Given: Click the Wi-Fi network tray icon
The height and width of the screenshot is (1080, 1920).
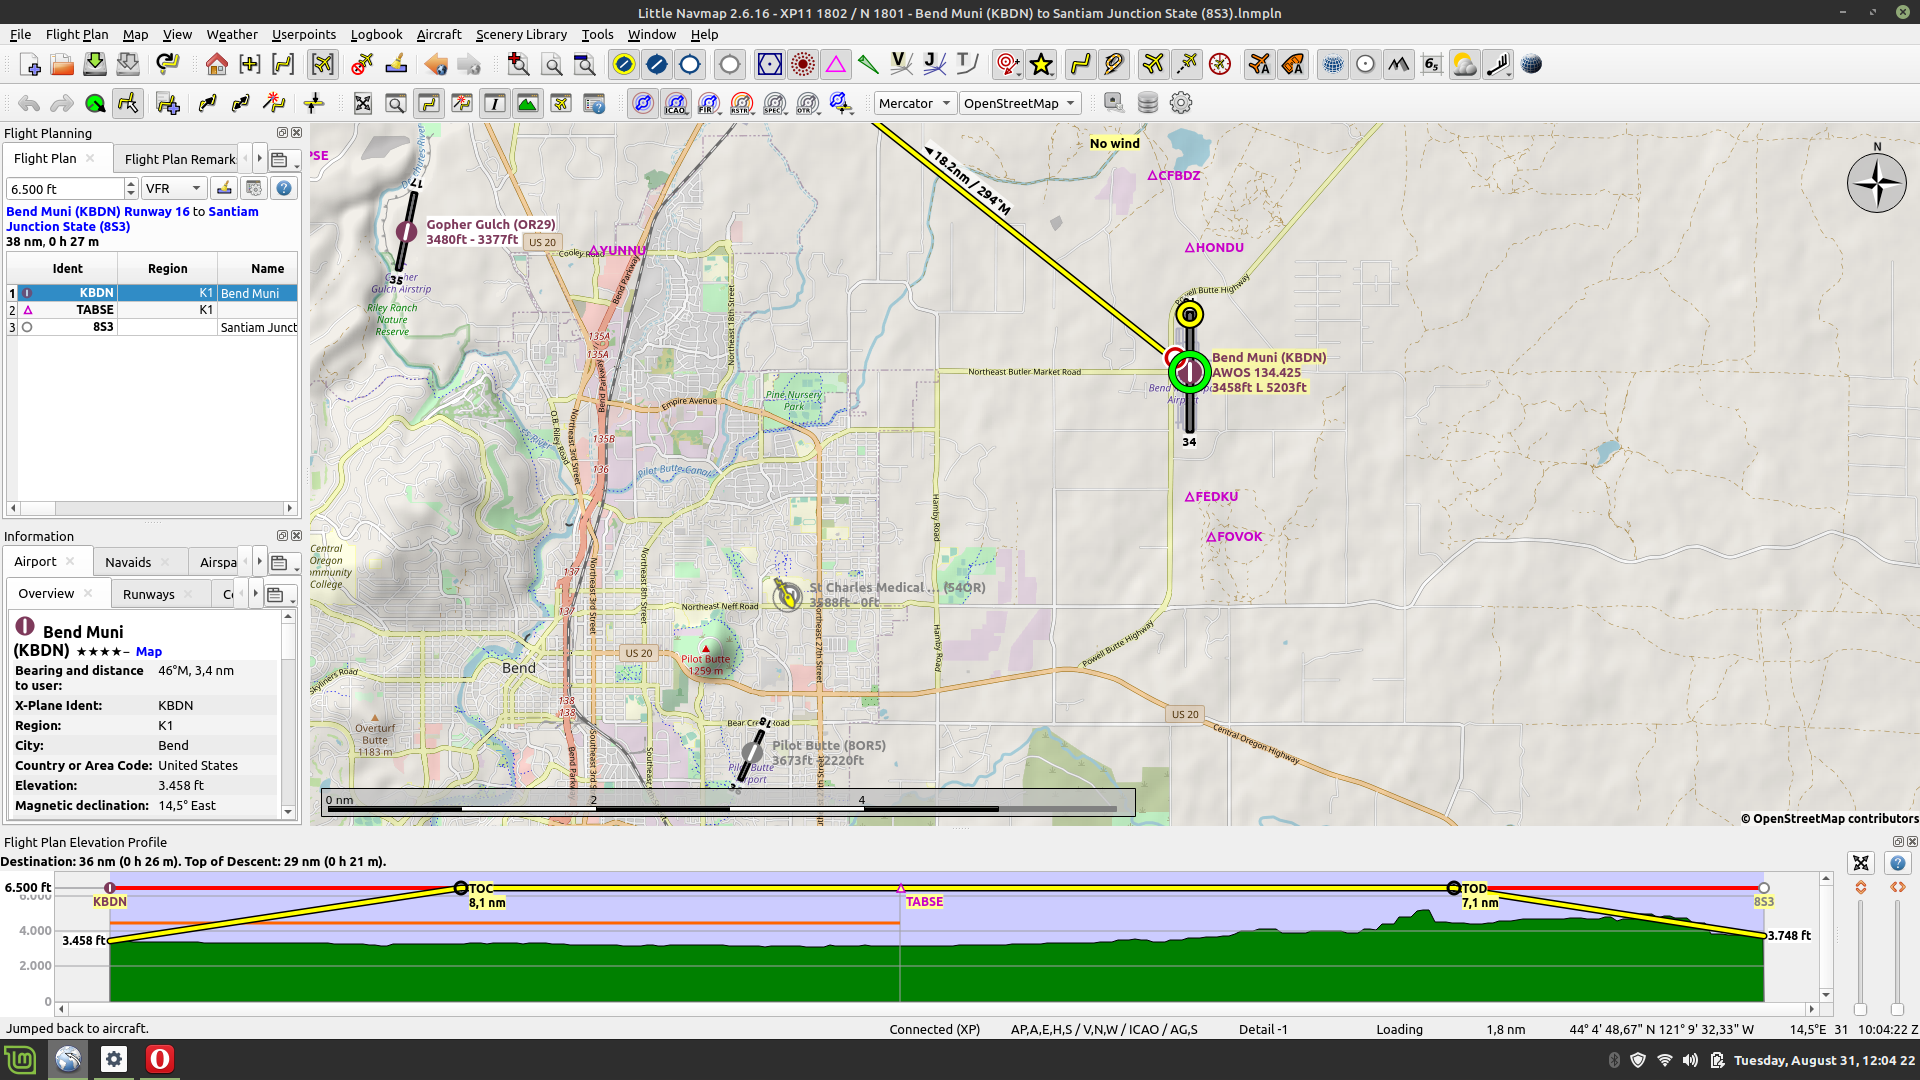Looking at the screenshot, I should pos(1664,1060).
